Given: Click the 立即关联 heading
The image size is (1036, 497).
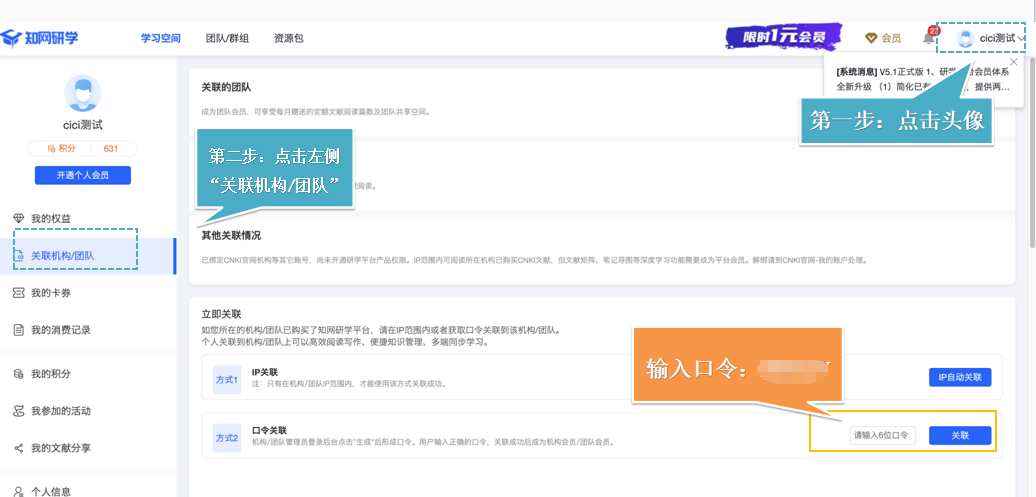Looking at the screenshot, I should click(x=221, y=315).
